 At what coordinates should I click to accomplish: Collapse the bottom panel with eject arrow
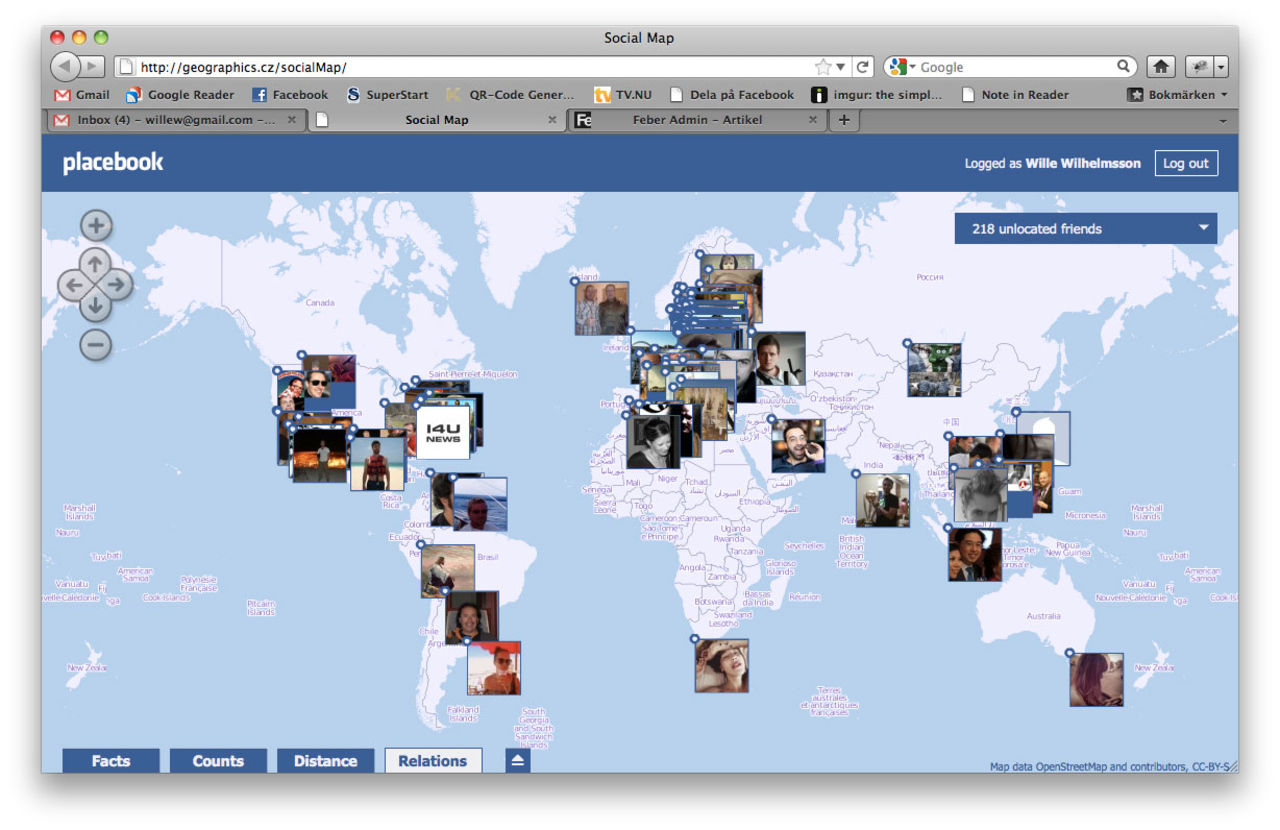pos(517,761)
